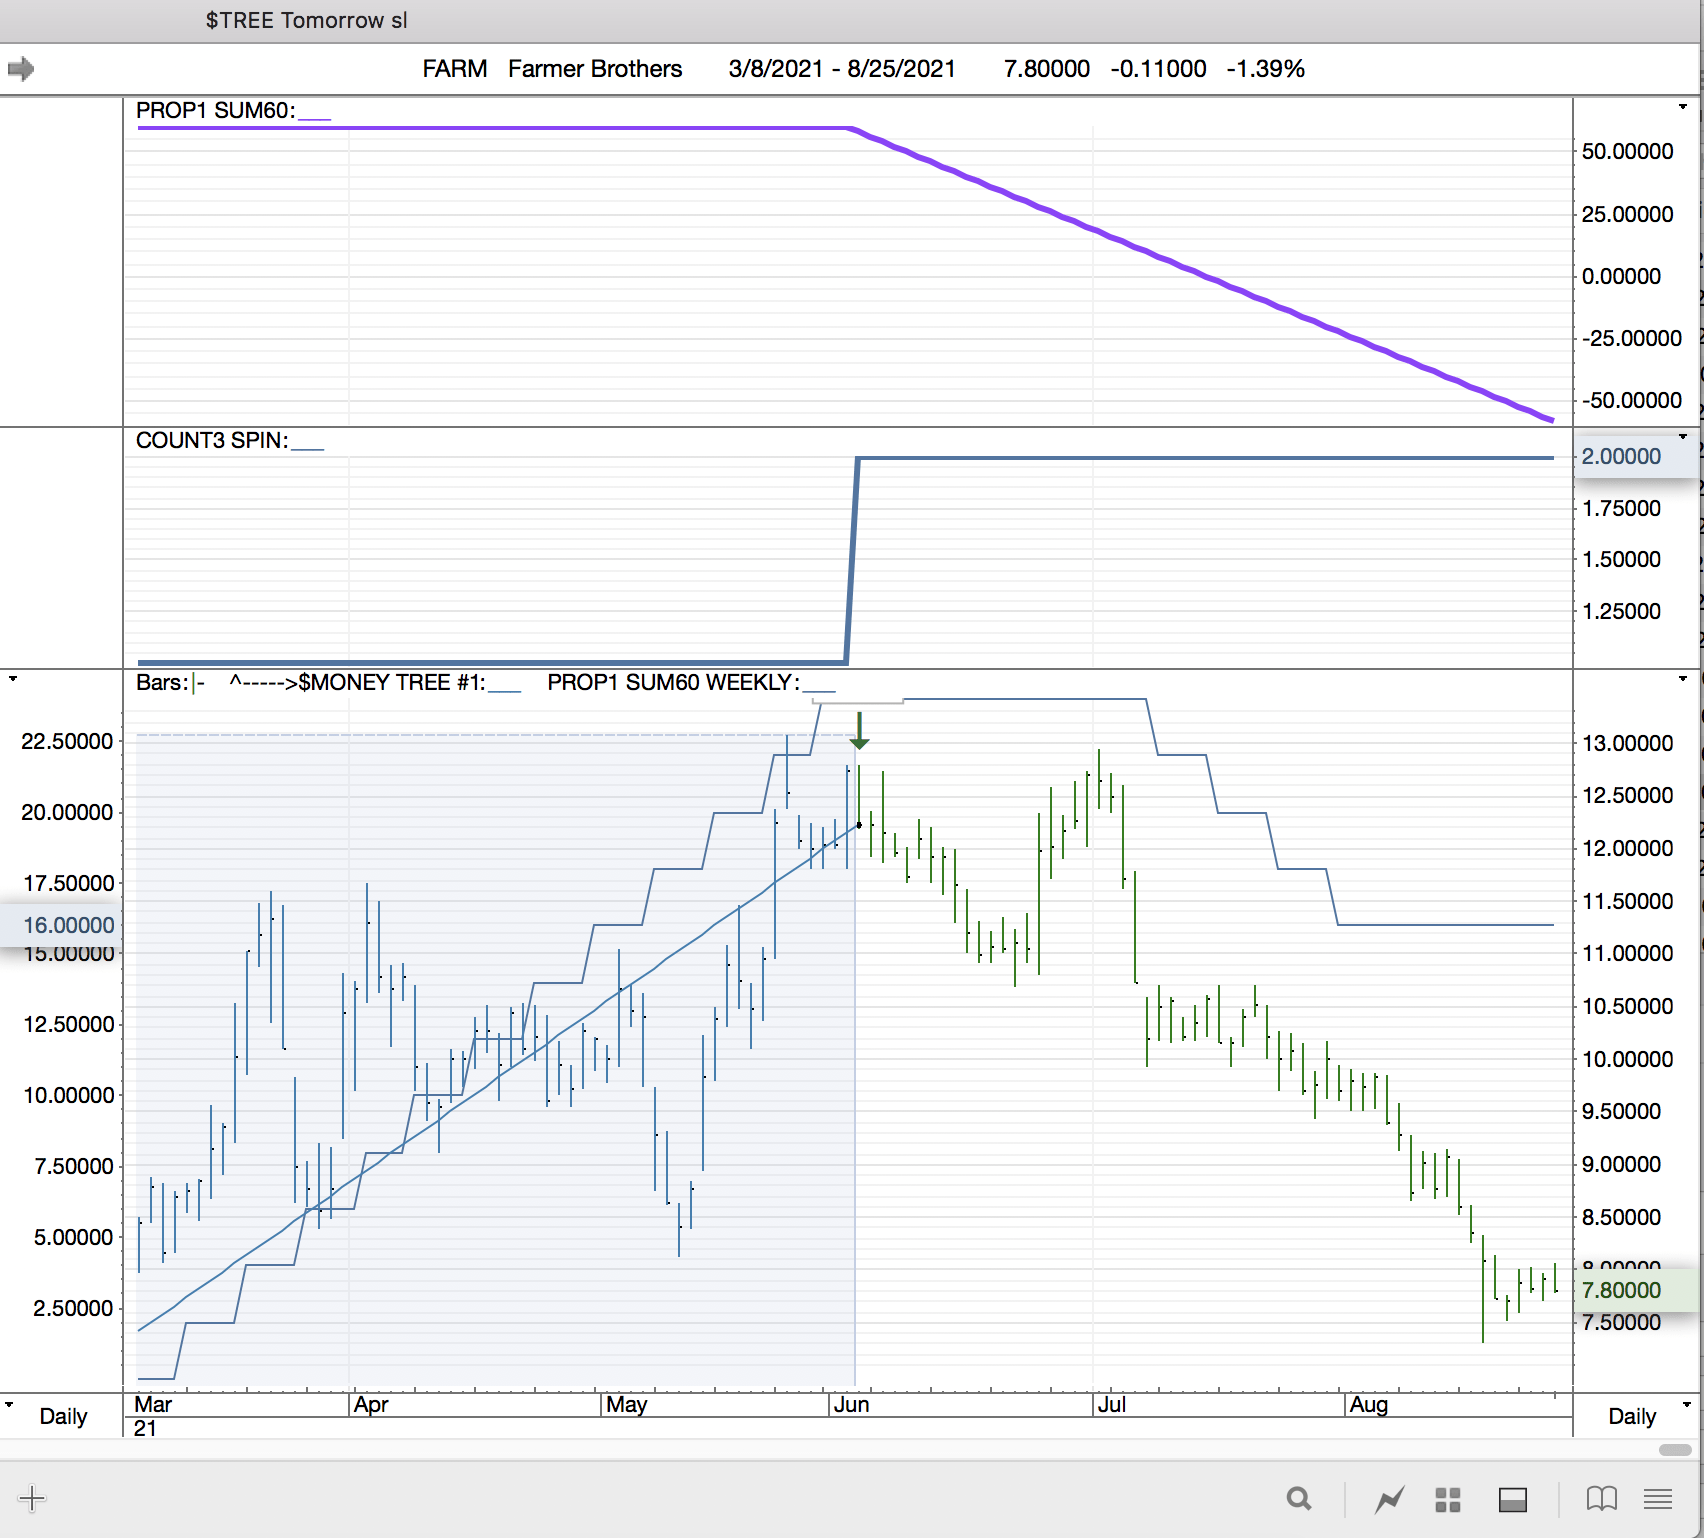Click the COUNT3 SPIN line color swatch
The height and width of the screenshot is (1538, 1704).
click(x=308, y=448)
